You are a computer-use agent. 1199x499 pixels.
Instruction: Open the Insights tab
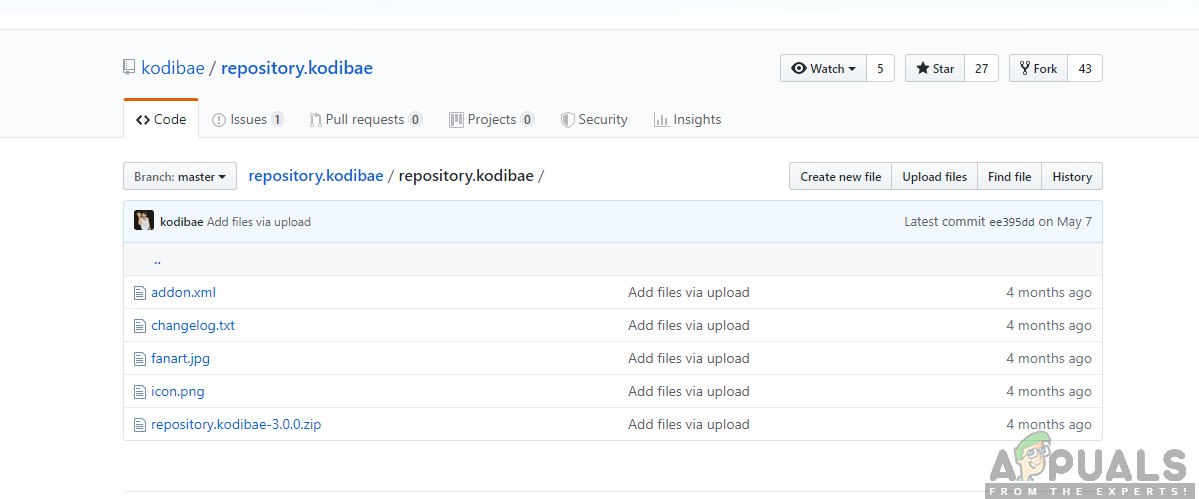[687, 119]
